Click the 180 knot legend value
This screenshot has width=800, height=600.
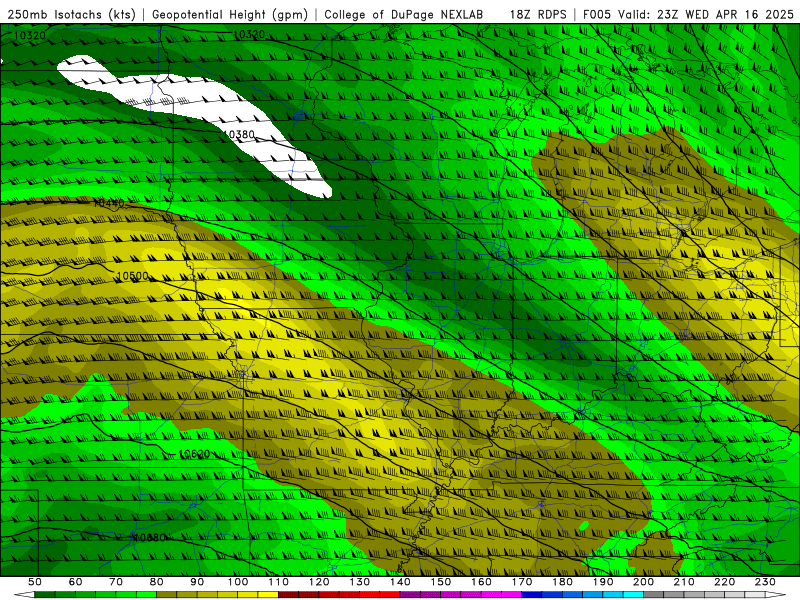562,582
